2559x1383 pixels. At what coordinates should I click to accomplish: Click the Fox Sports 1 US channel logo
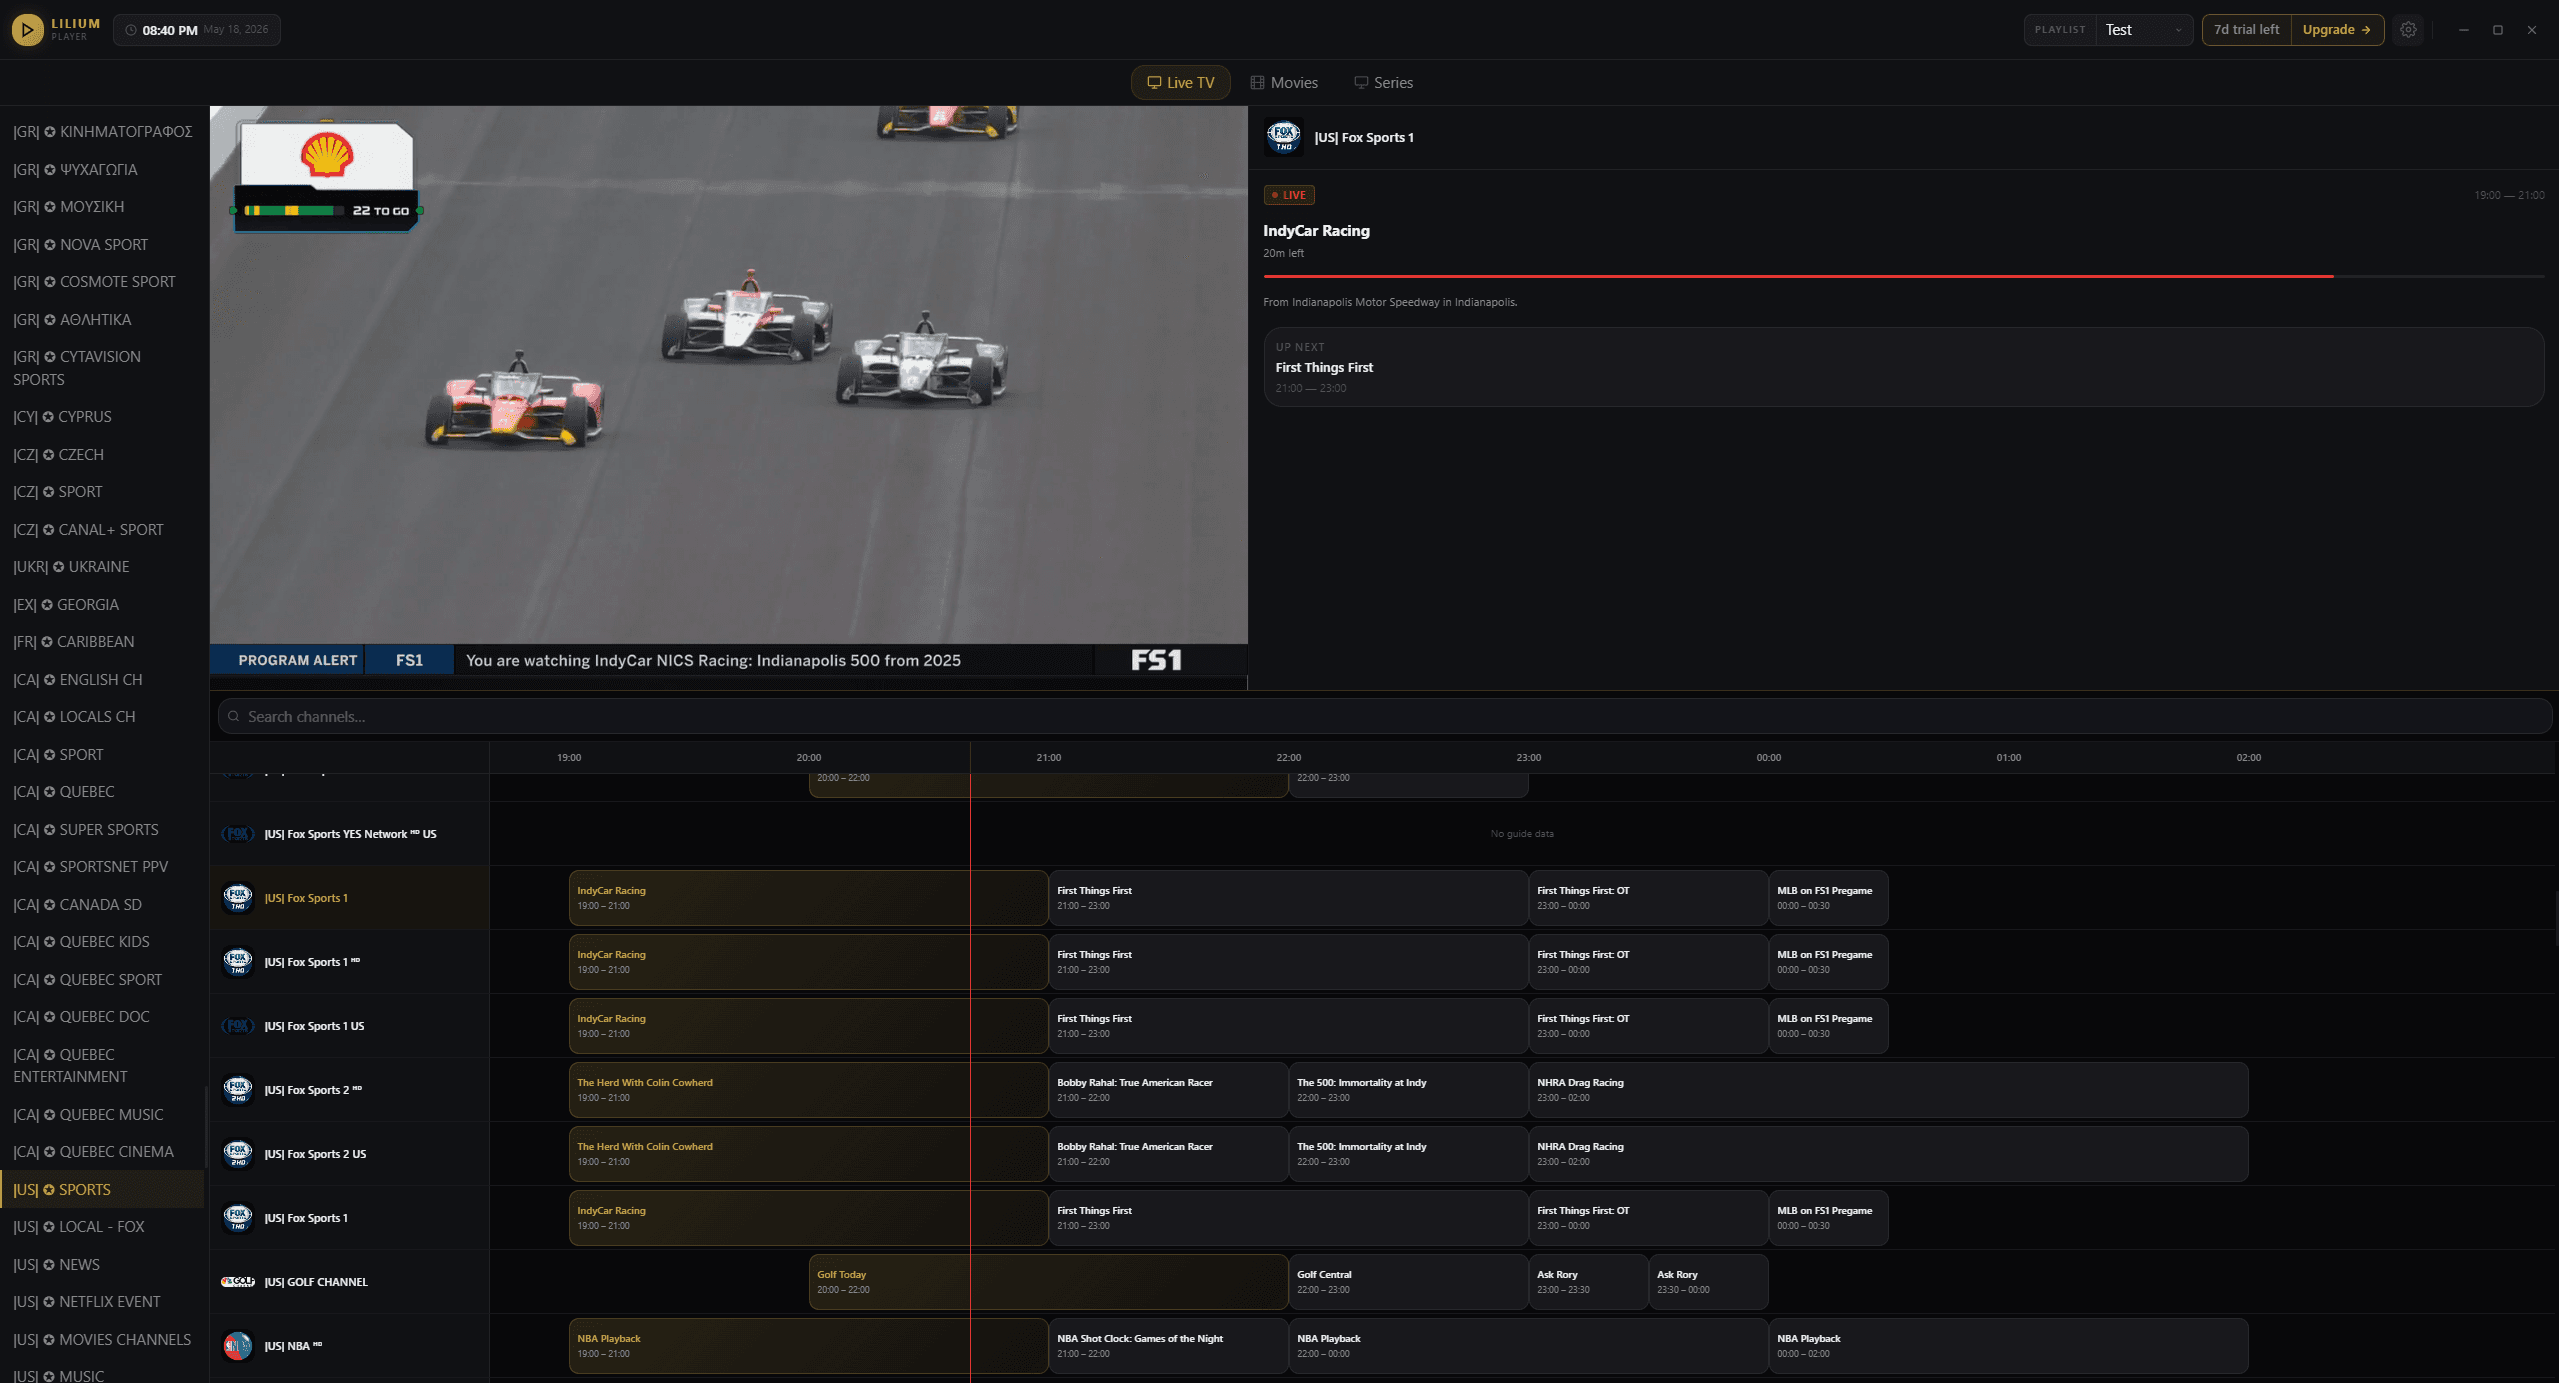click(x=238, y=1026)
